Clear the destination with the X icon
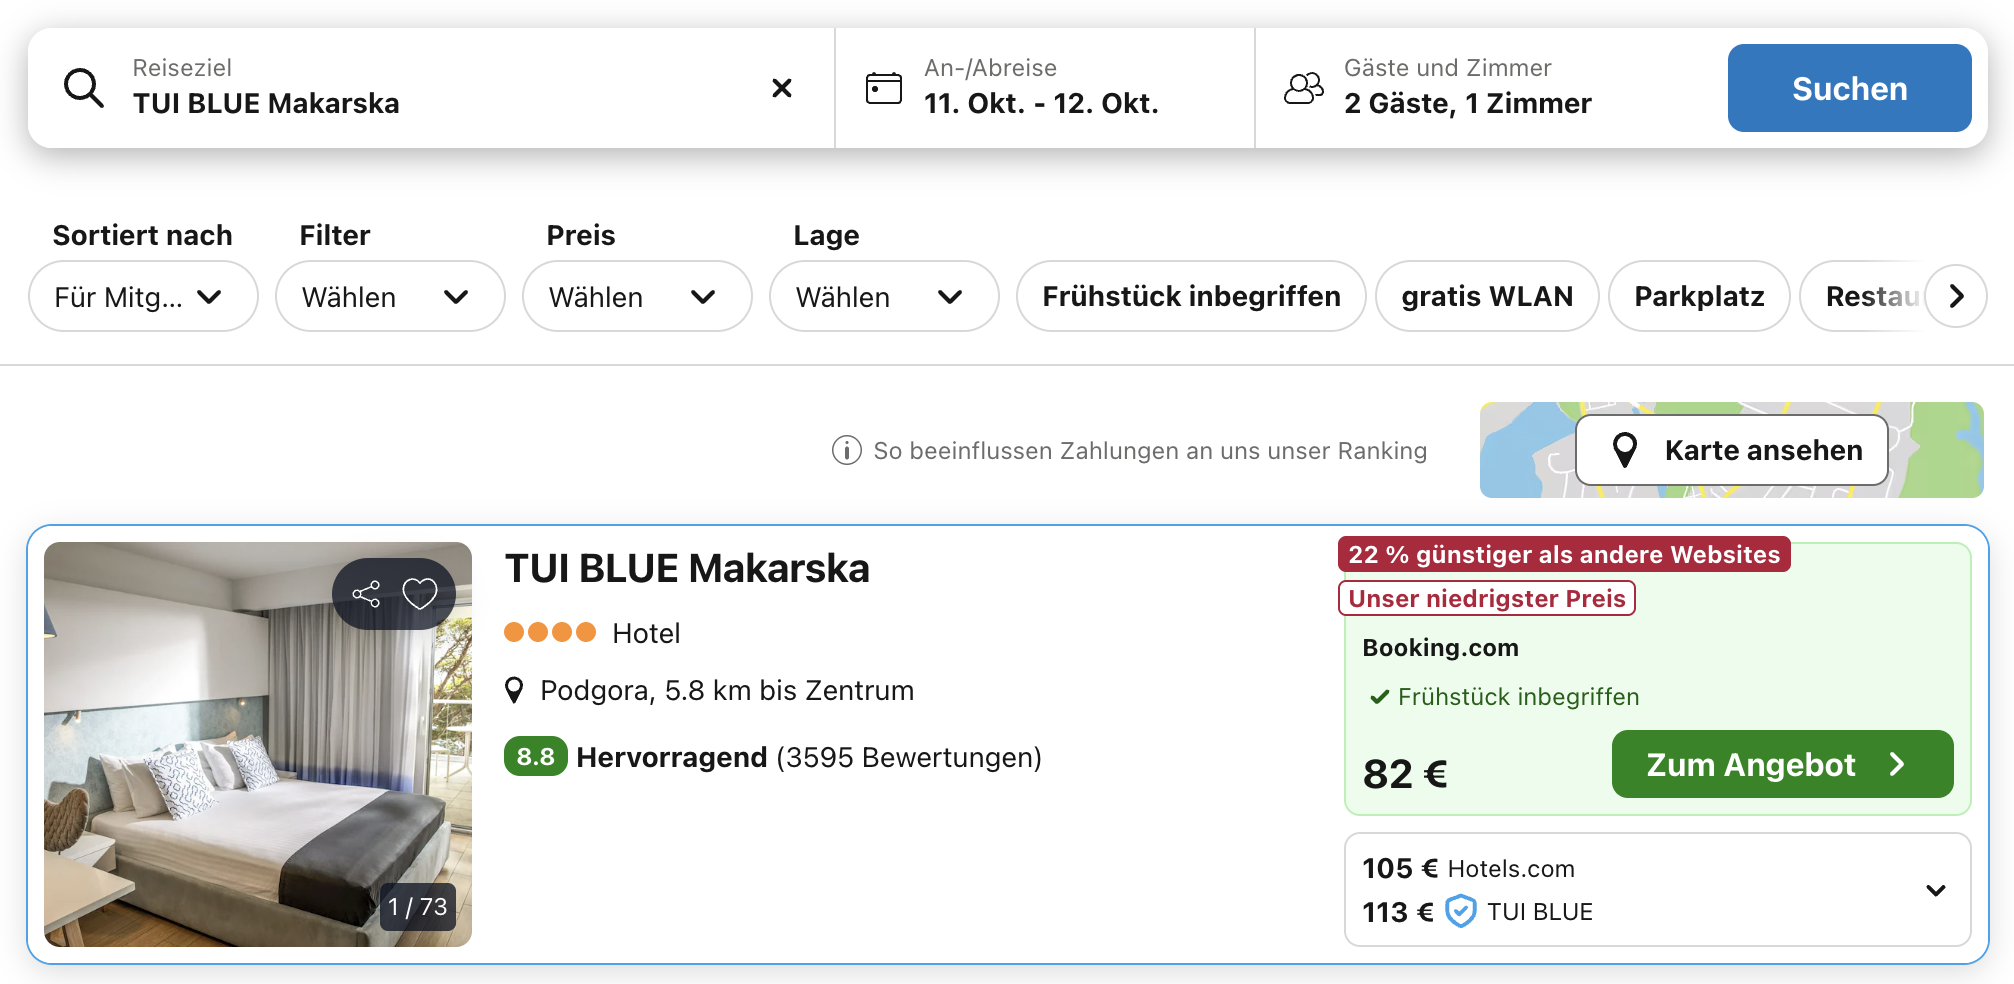The width and height of the screenshot is (2014, 984). tap(782, 88)
